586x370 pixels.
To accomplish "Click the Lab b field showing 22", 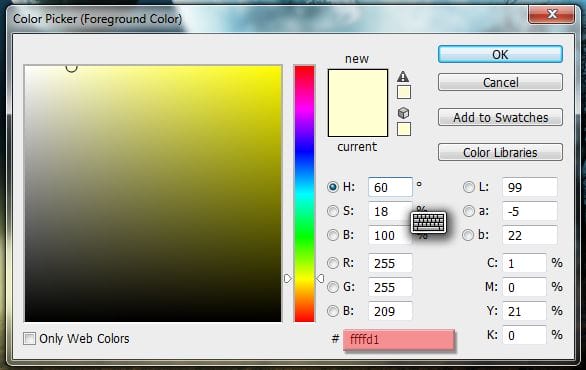I will [530, 235].
